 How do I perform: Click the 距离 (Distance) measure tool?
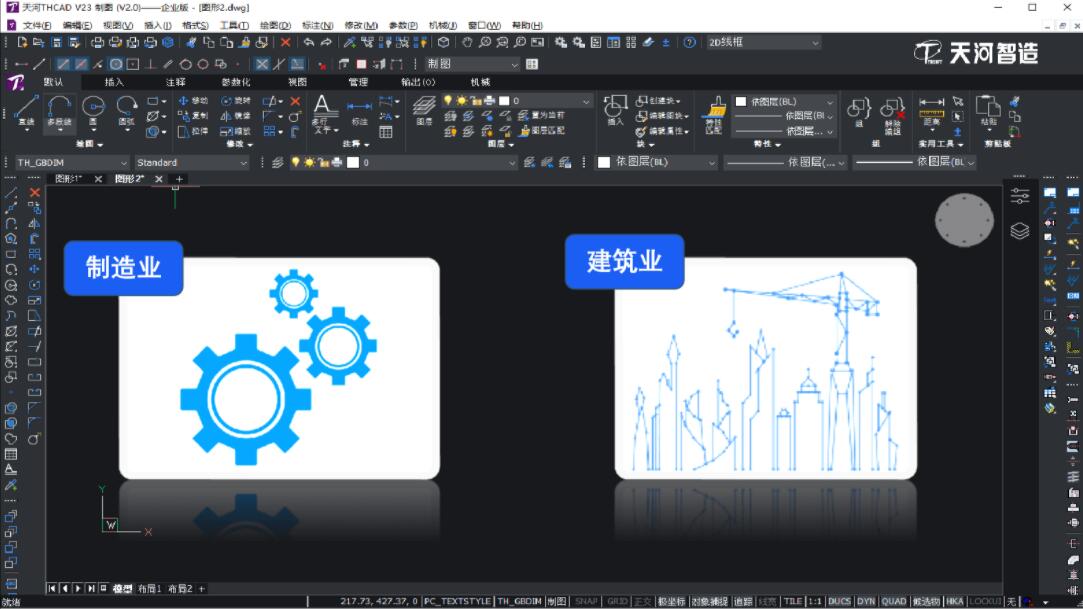[x=931, y=113]
